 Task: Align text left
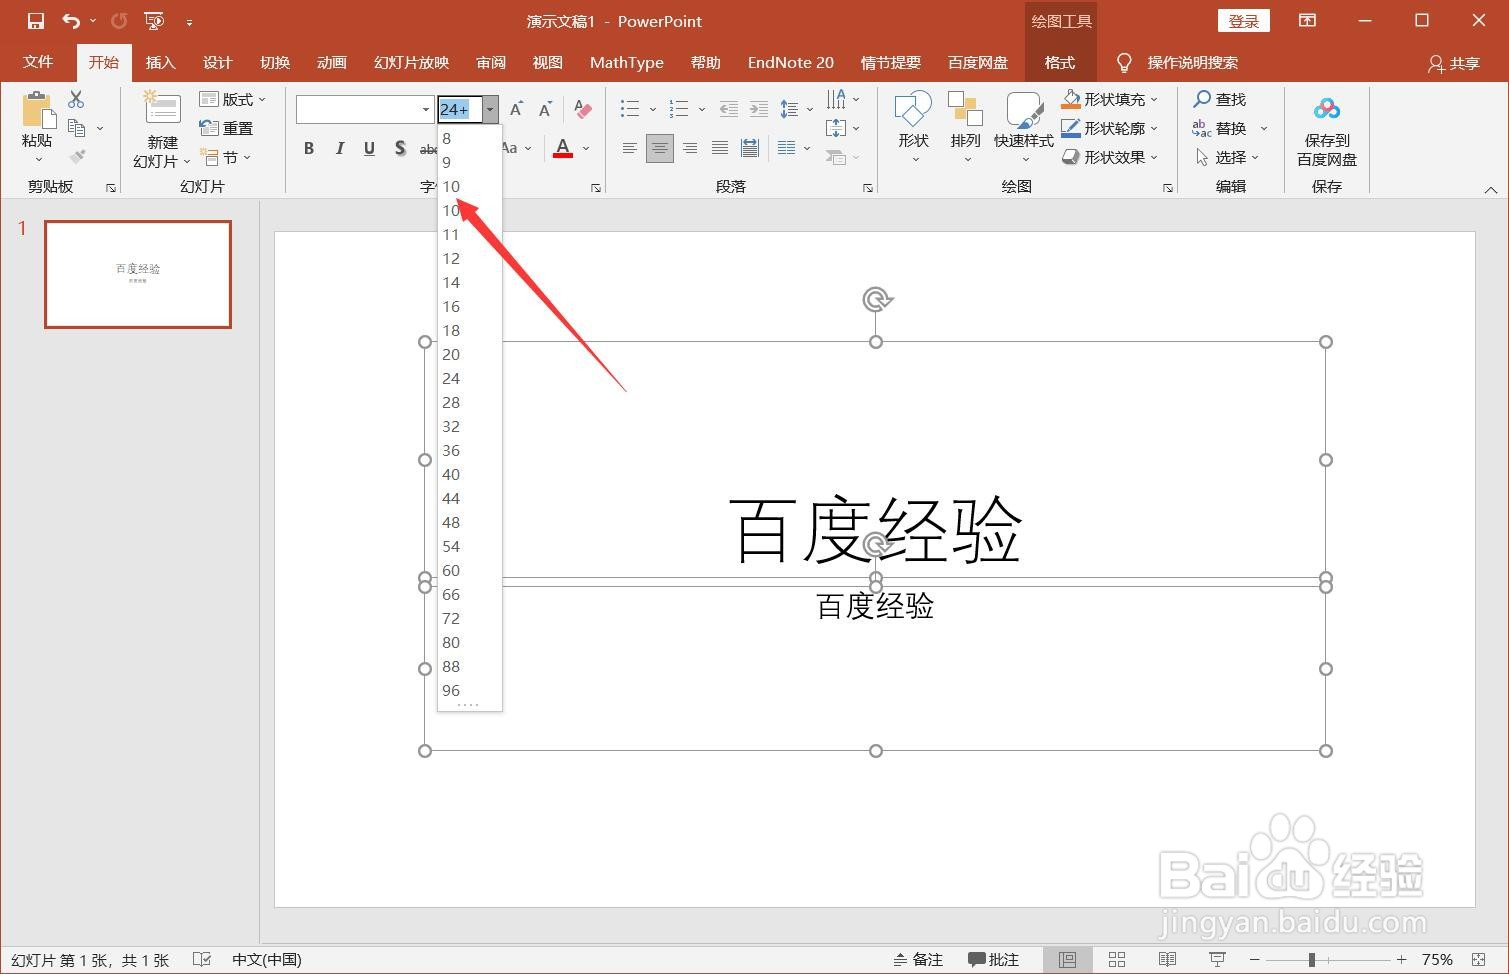point(629,148)
